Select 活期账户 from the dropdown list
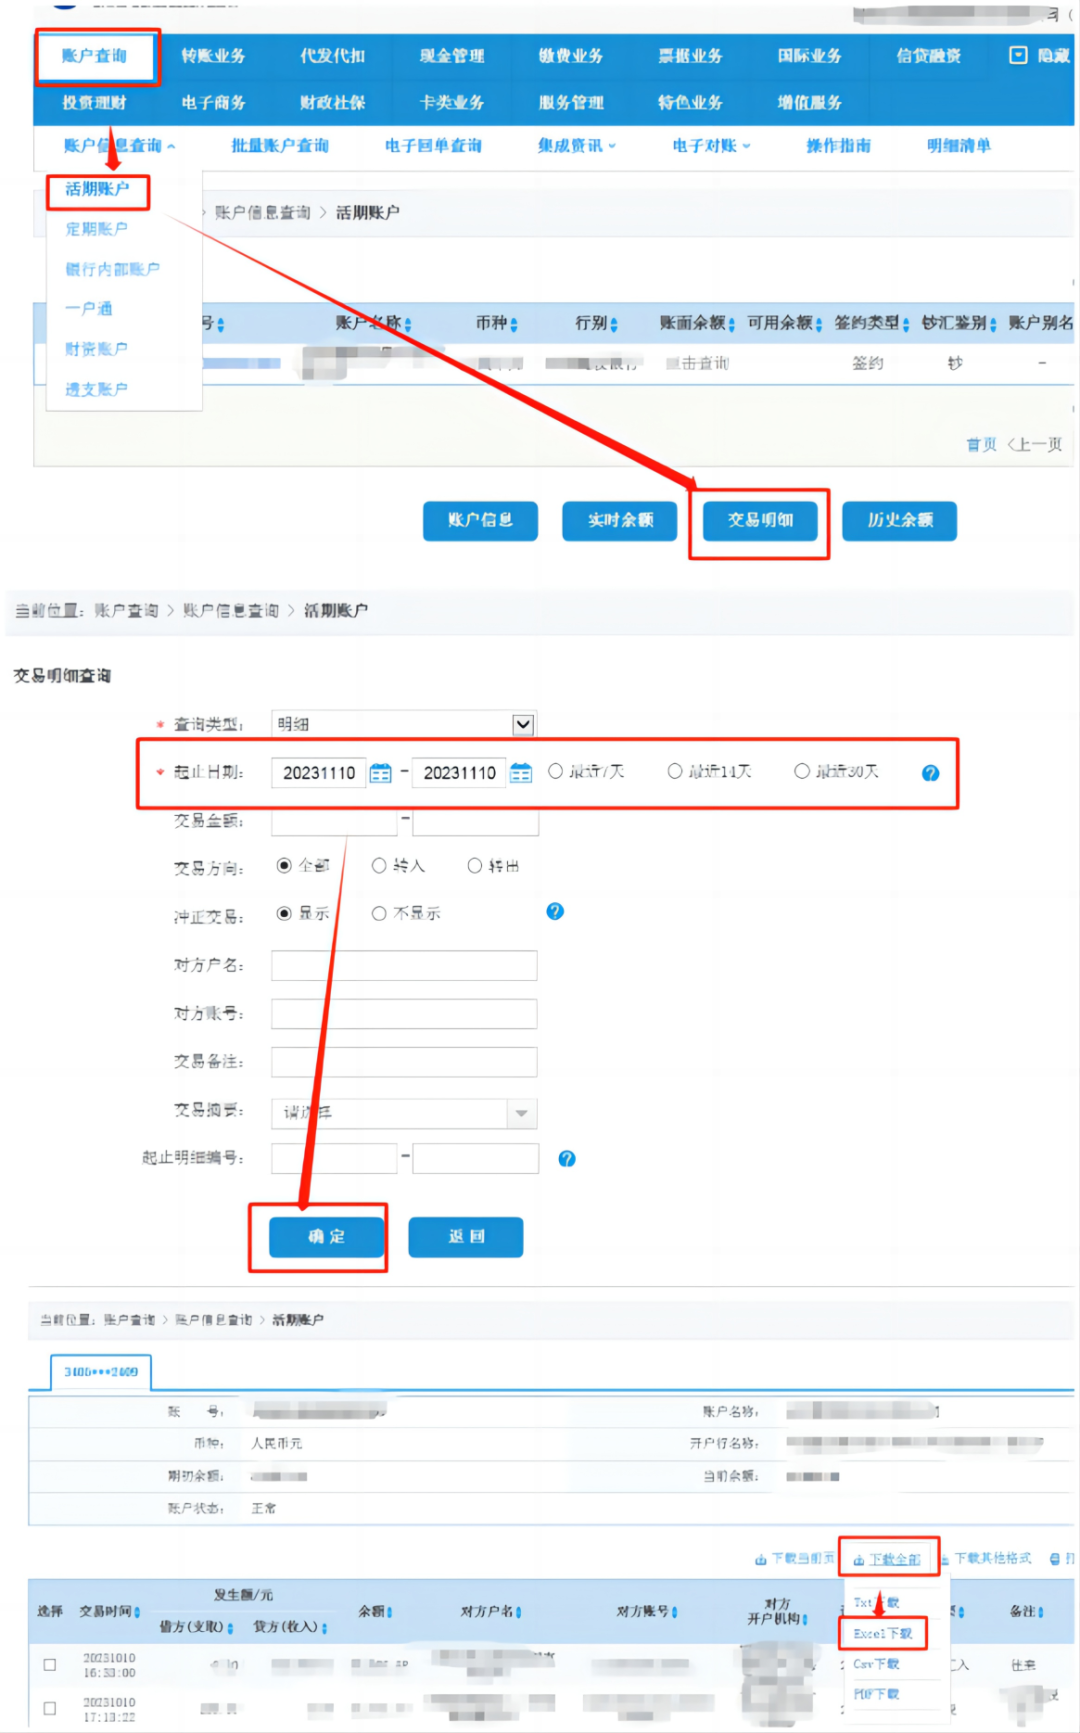This screenshot has width=1080, height=1733. click(97, 189)
